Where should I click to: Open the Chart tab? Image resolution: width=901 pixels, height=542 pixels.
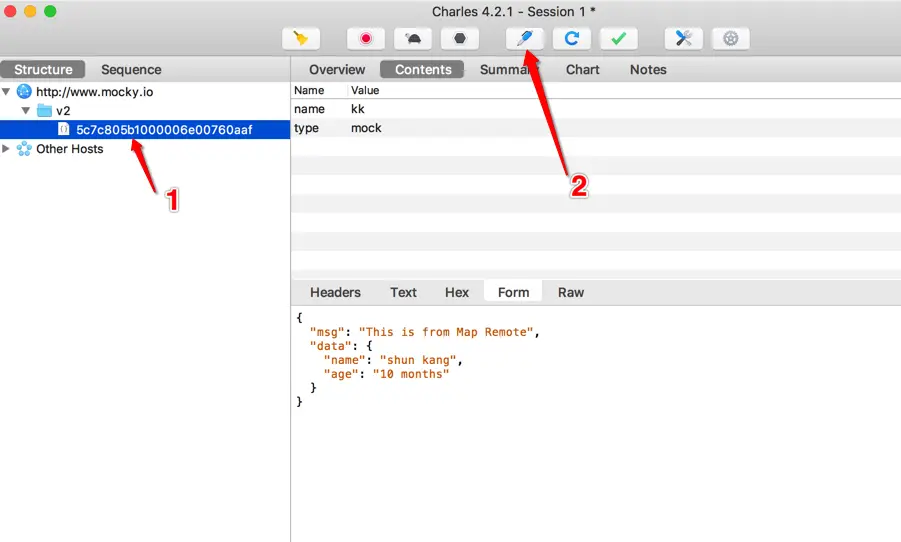coord(582,70)
